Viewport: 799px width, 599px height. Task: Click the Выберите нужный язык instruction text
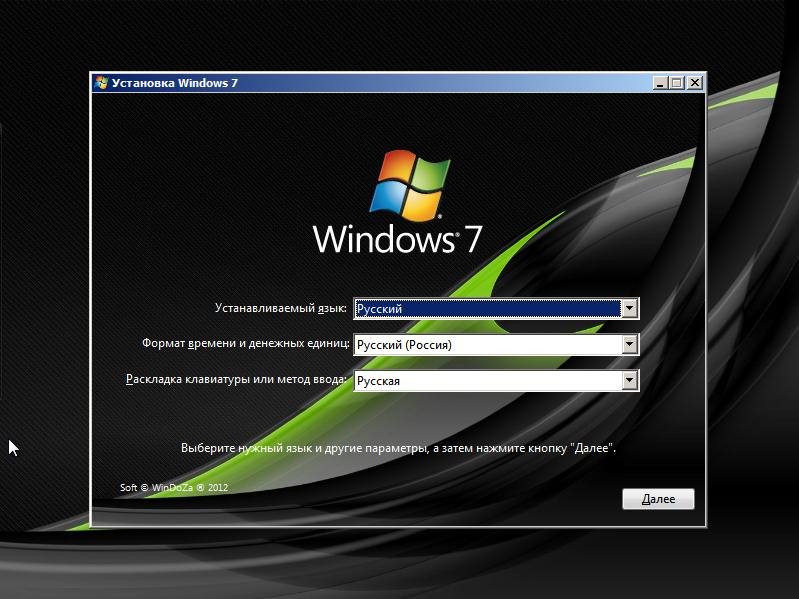[x=398, y=448]
